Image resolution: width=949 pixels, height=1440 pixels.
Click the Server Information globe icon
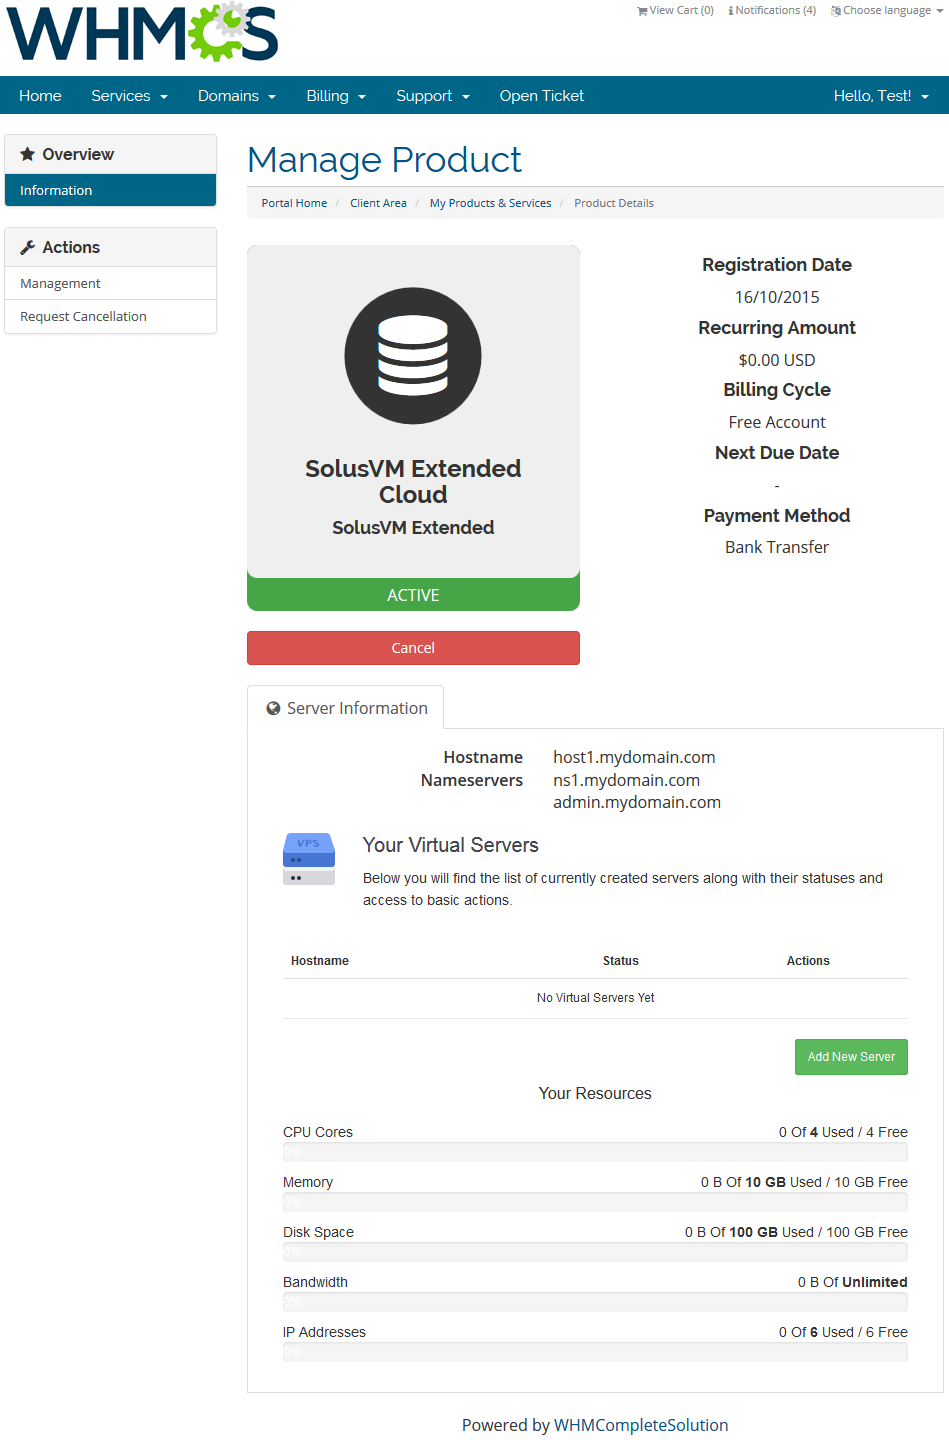273,708
